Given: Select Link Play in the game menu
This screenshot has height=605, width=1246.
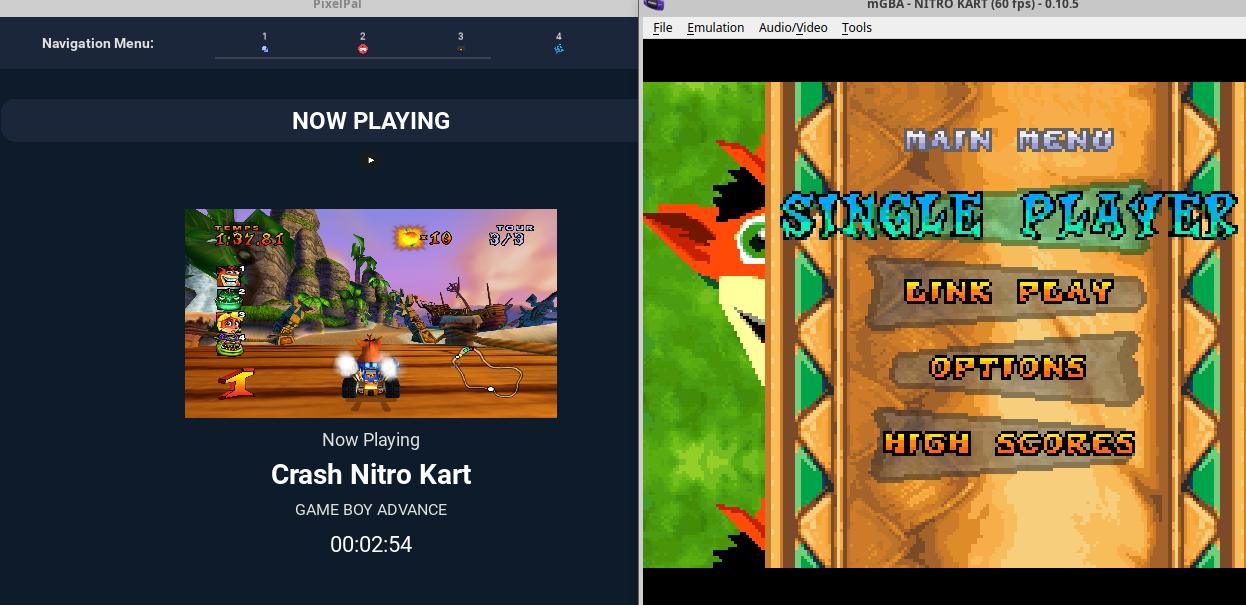Looking at the screenshot, I should coord(1008,292).
